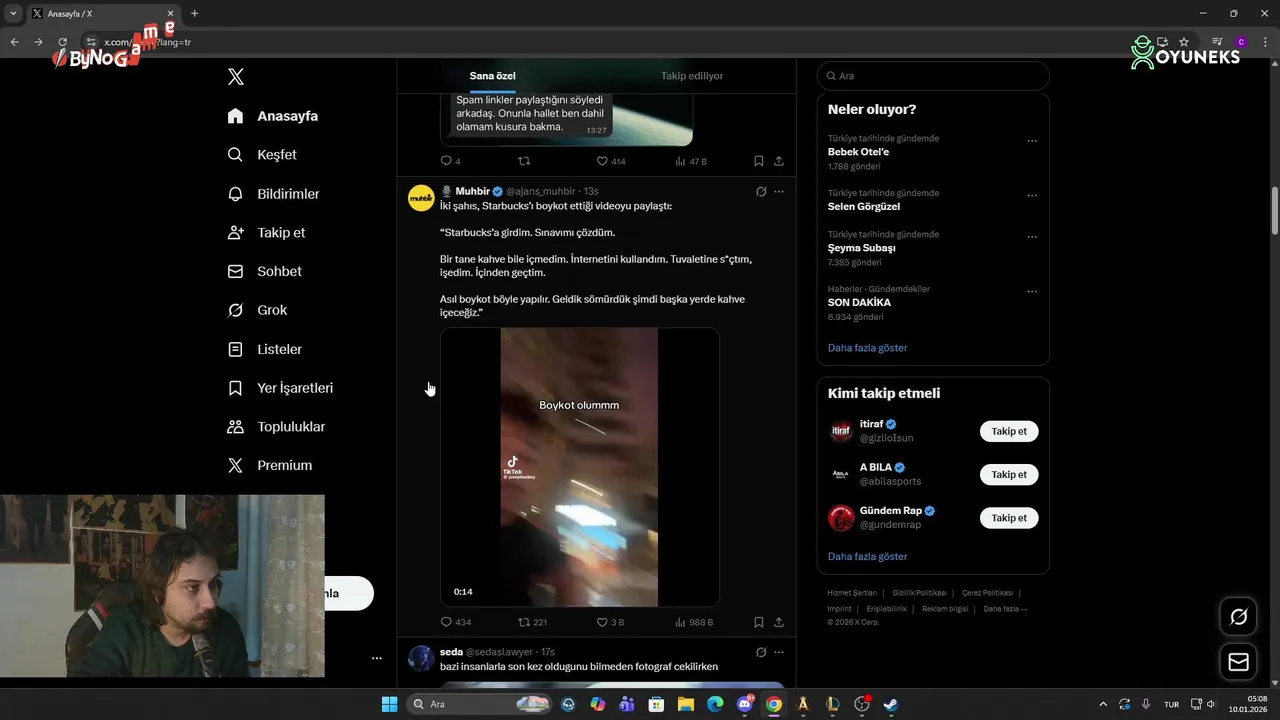Bookmark the Muhbir post

(x=759, y=622)
